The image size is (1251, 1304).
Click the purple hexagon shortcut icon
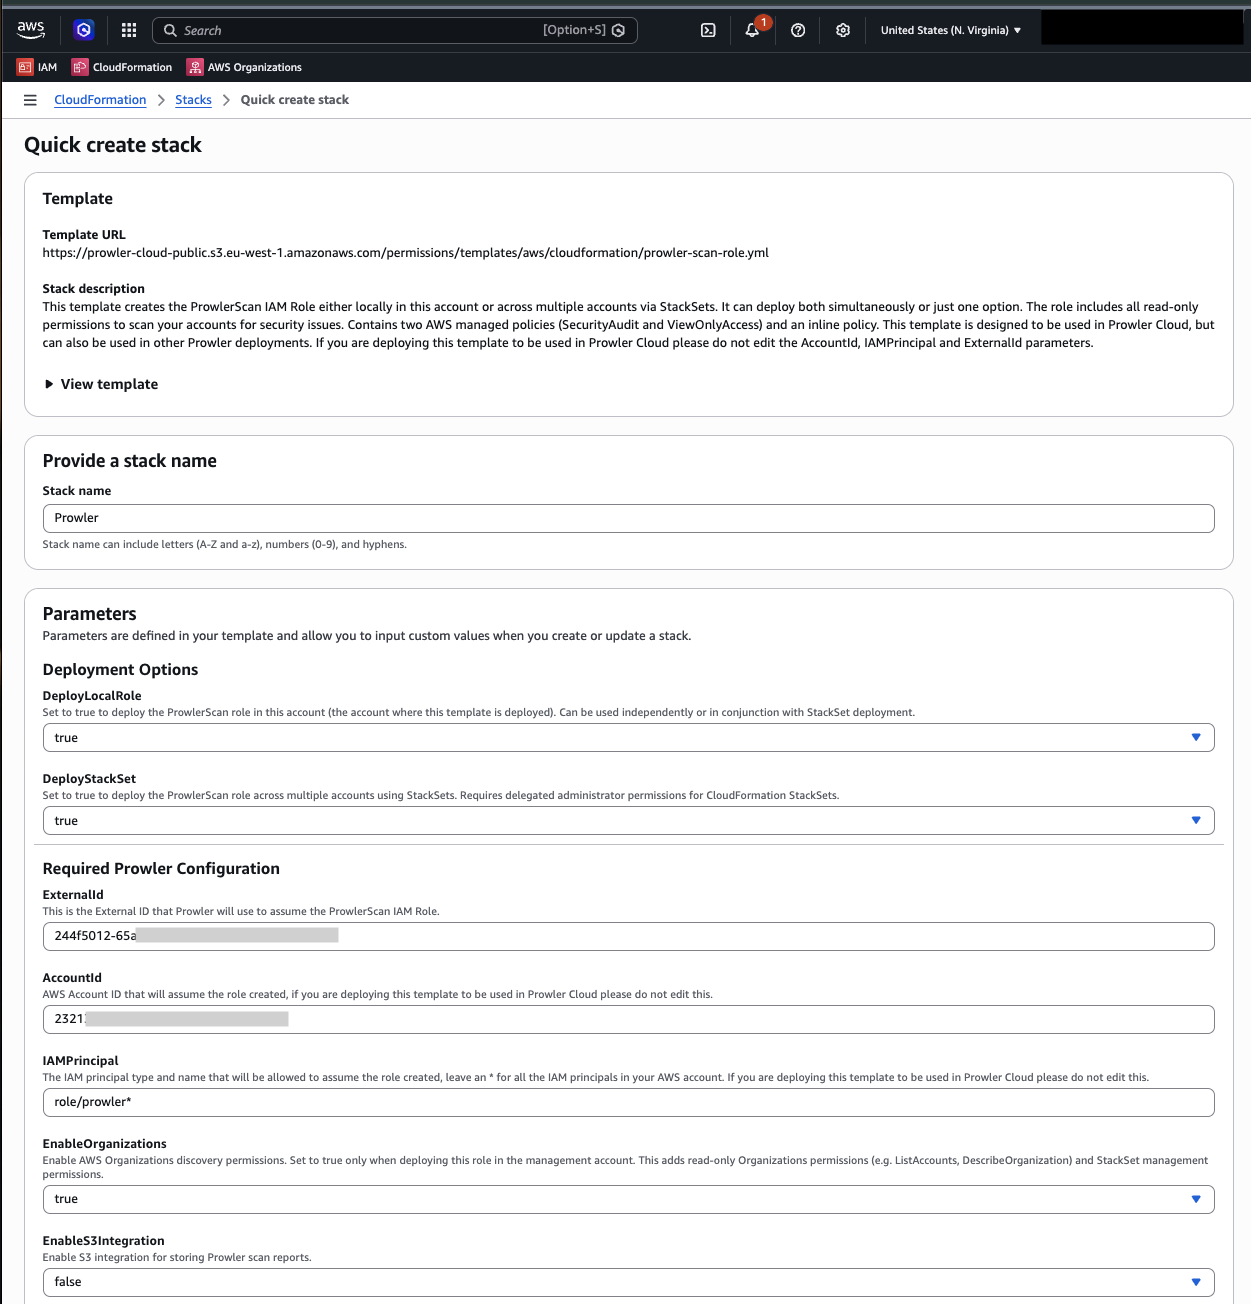(x=84, y=30)
